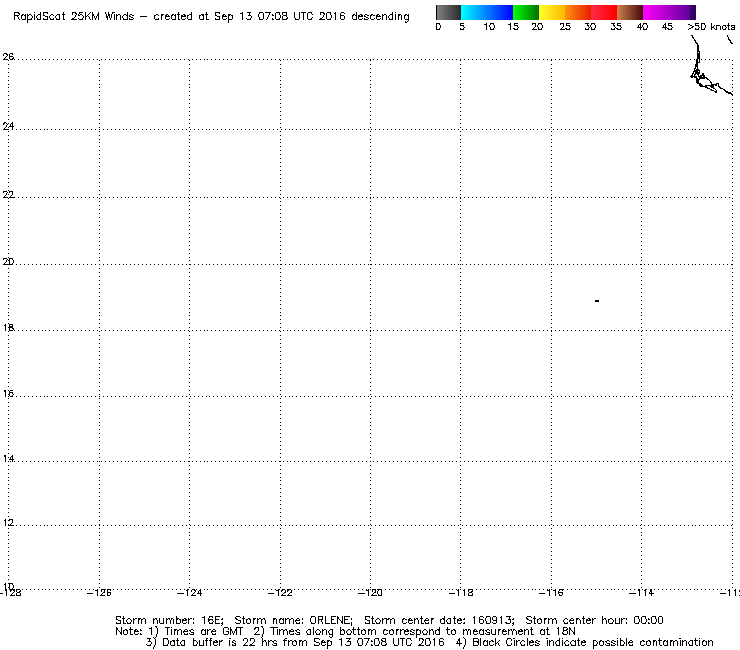This screenshot has width=740, height=650.
Task: Click the 'Black Circles indicate possible contamination' note
Action: click(585, 642)
